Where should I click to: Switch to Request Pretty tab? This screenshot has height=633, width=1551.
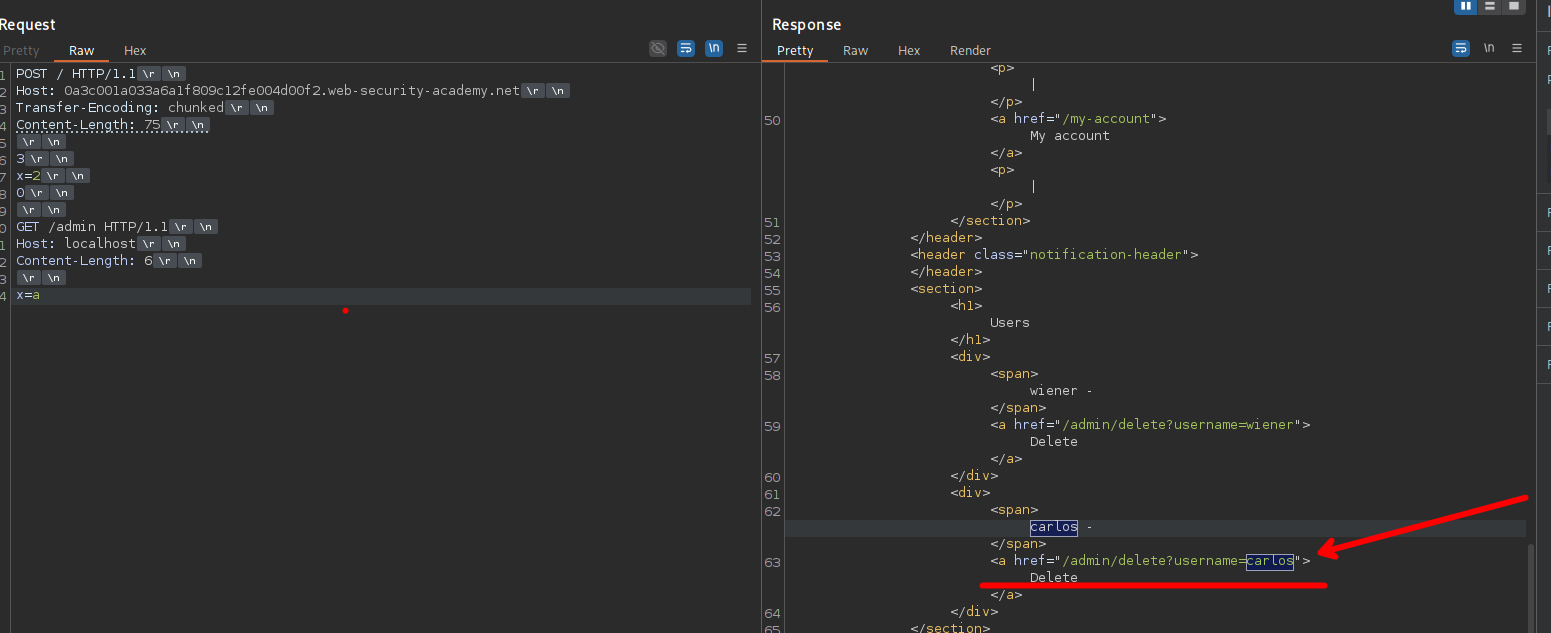[x=21, y=50]
